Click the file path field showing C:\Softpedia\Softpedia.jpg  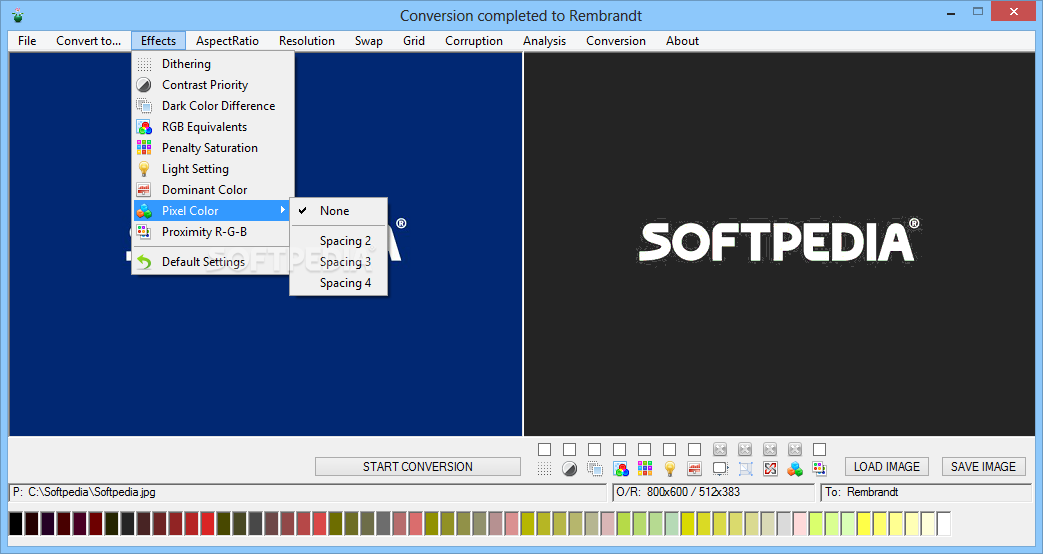pos(308,493)
